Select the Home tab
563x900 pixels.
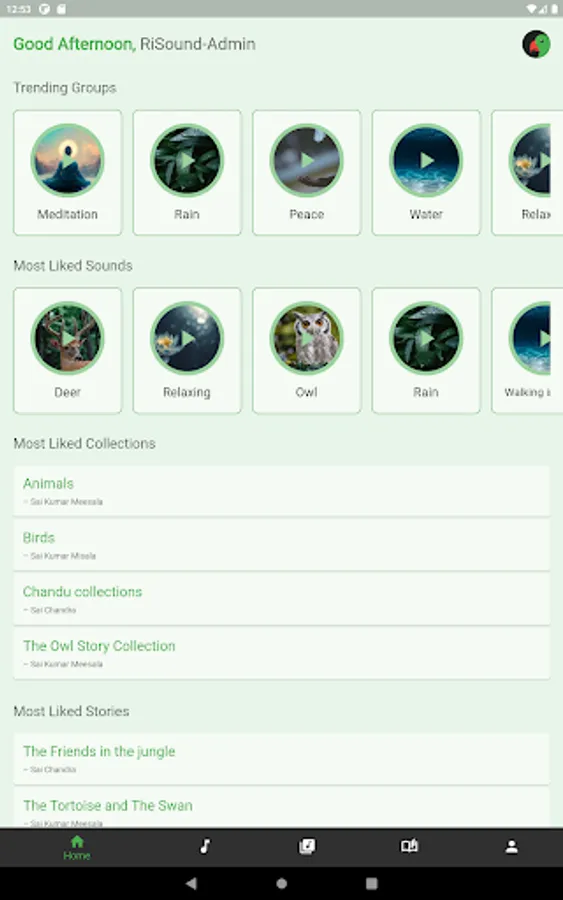point(76,847)
